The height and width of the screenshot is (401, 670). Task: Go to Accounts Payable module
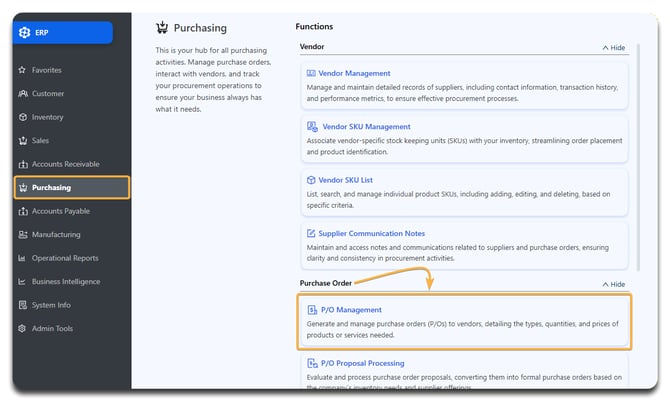[61, 211]
